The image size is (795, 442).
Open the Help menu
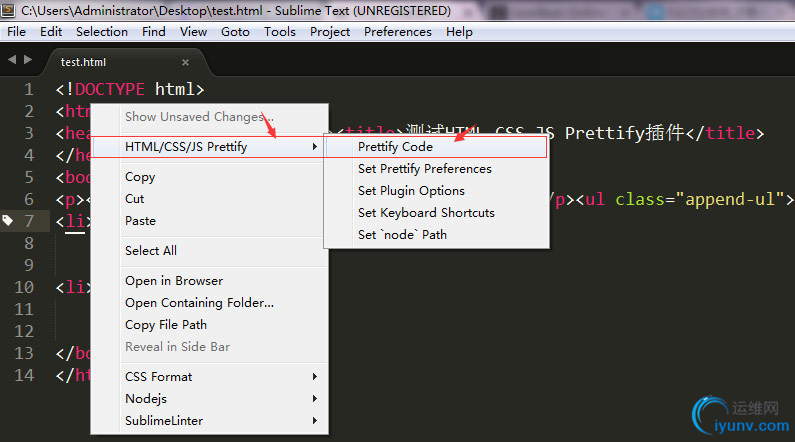(459, 32)
